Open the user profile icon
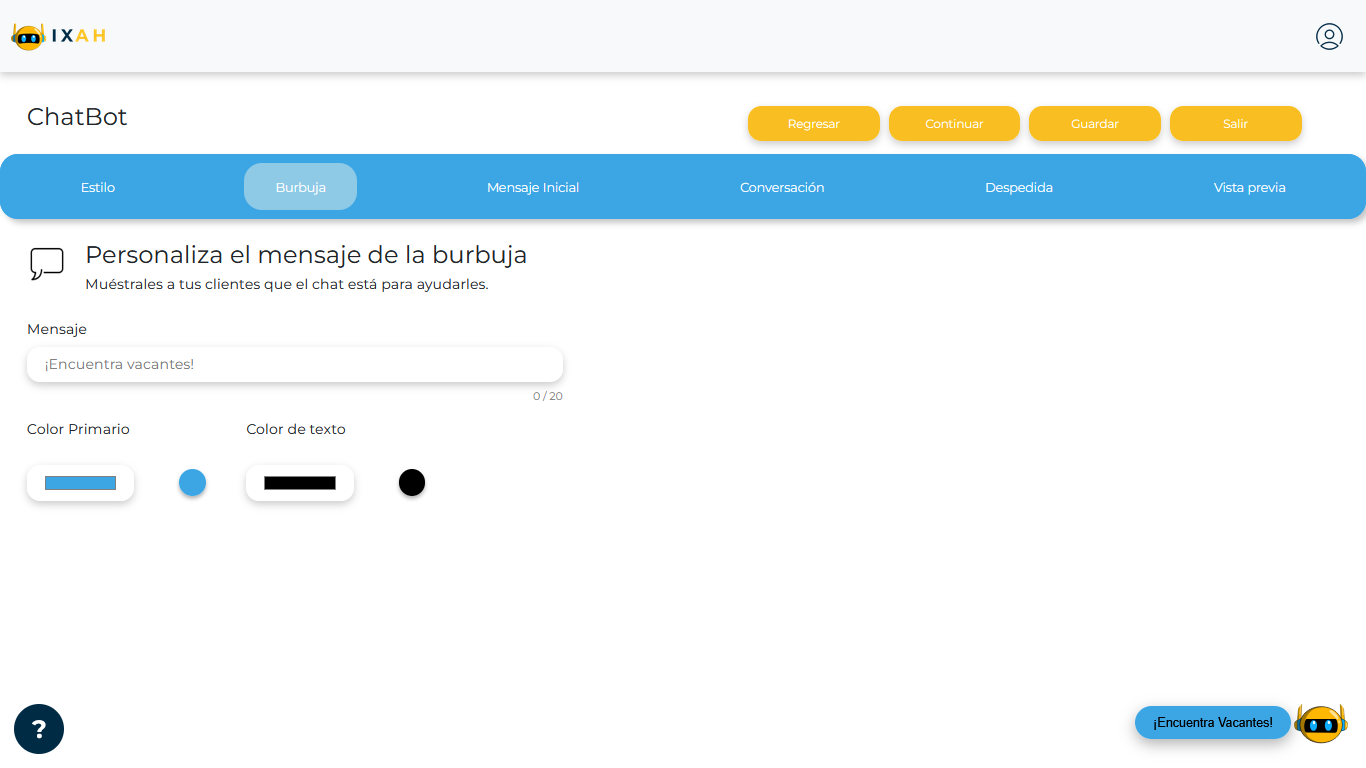This screenshot has width=1366, height=768. pyautogui.click(x=1329, y=37)
